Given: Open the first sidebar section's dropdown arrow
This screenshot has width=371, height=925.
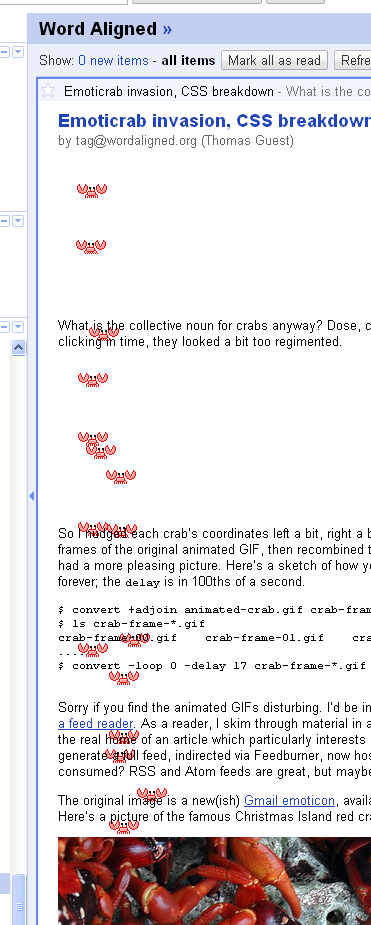Looking at the screenshot, I should (18, 52).
